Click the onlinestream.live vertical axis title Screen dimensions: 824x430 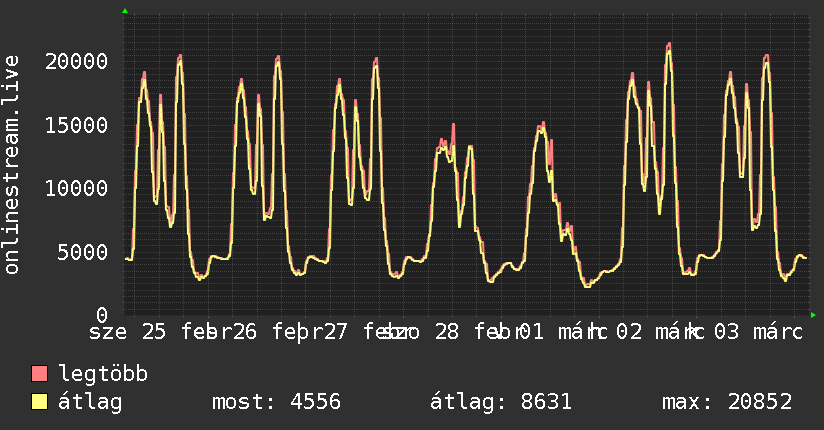click(x=12, y=165)
